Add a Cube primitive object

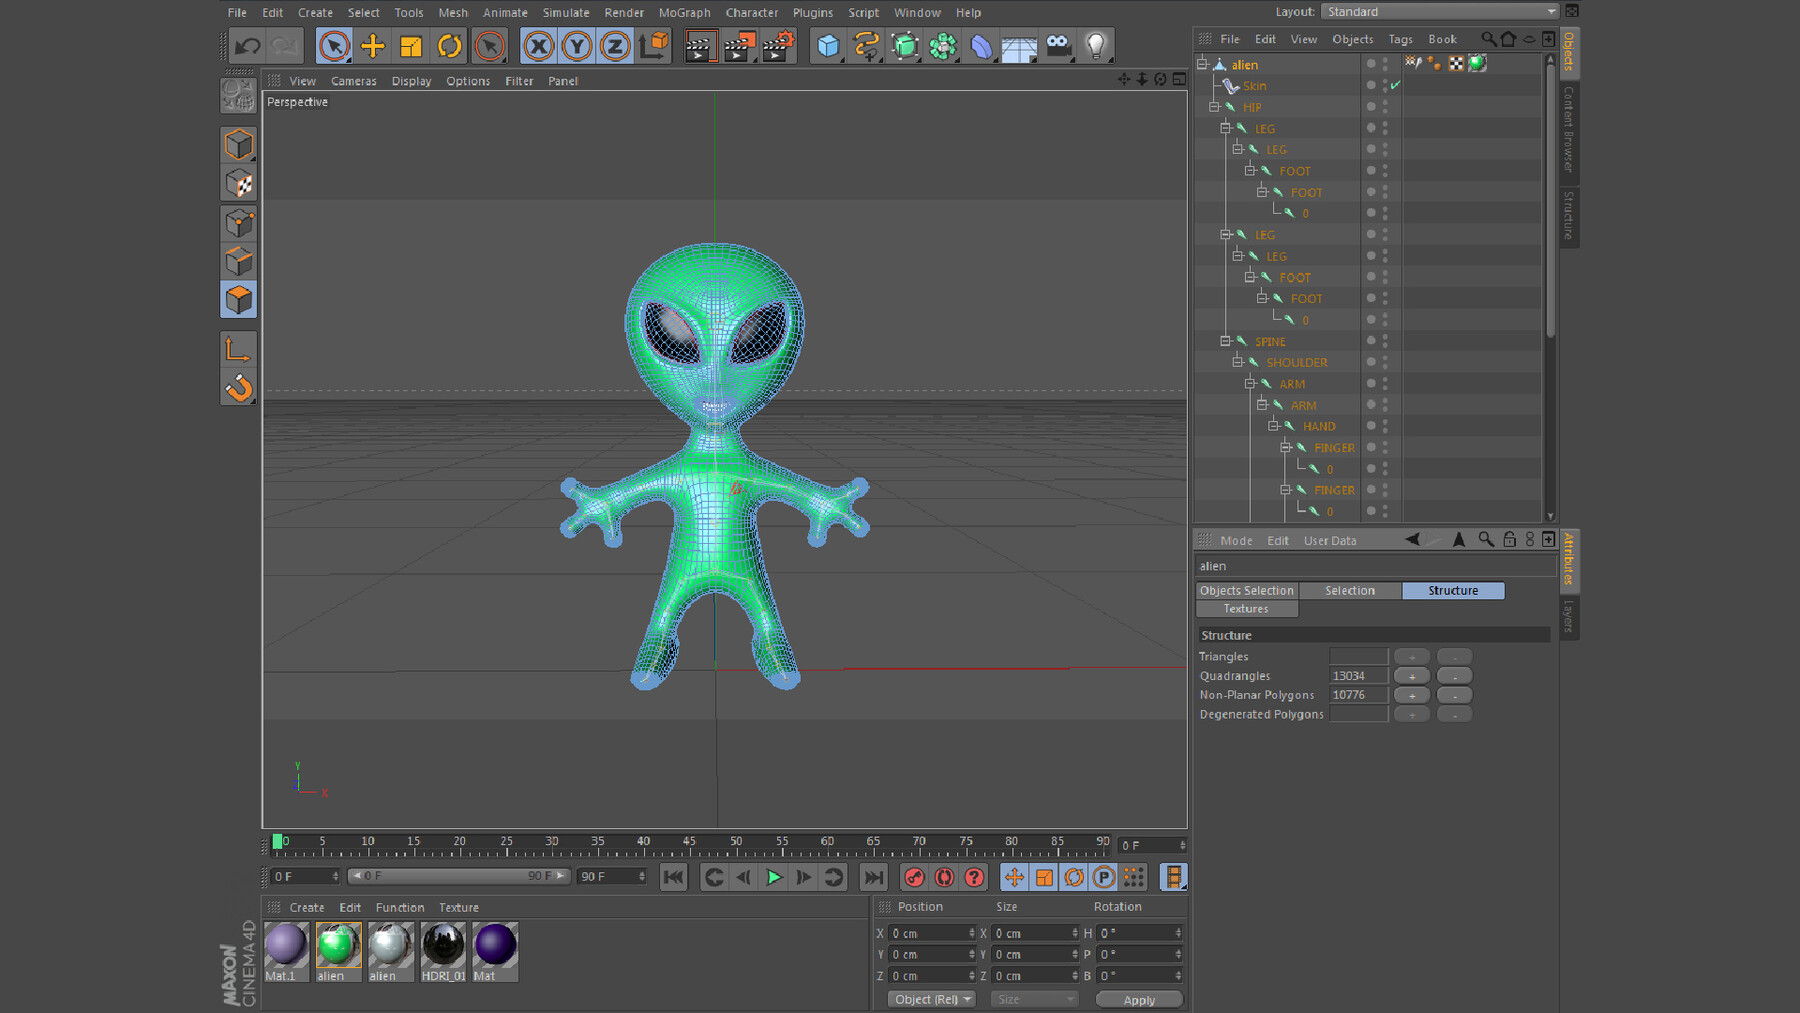tap(827, 45)
